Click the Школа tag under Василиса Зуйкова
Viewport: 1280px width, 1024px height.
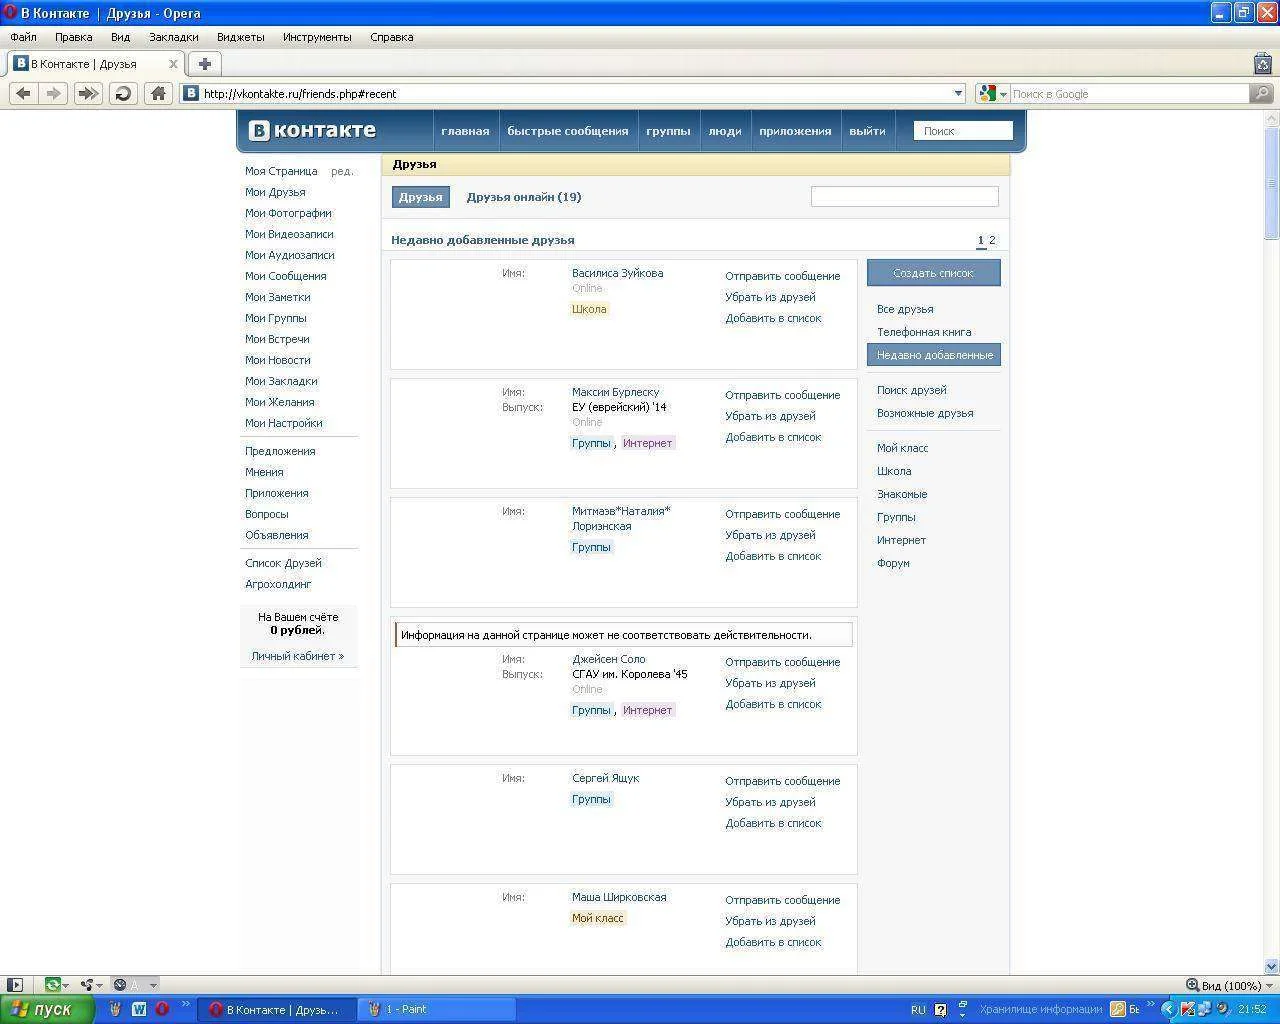pos(589,309)
